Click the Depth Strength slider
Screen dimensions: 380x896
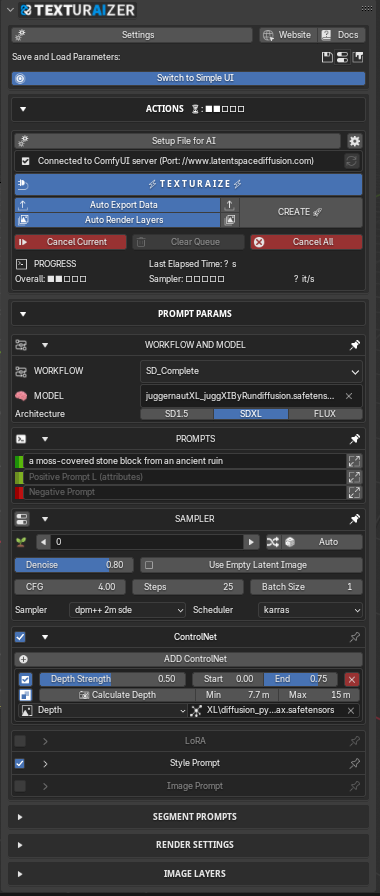[x=113, y=679]
